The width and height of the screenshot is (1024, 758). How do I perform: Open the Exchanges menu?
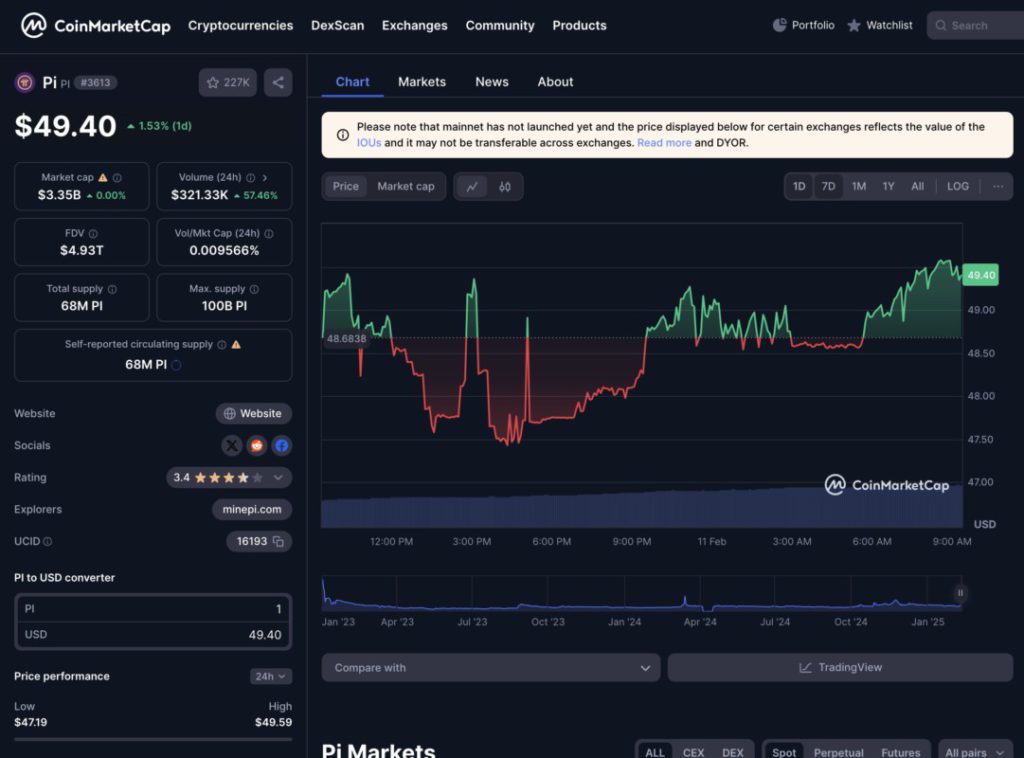(415, 25)
